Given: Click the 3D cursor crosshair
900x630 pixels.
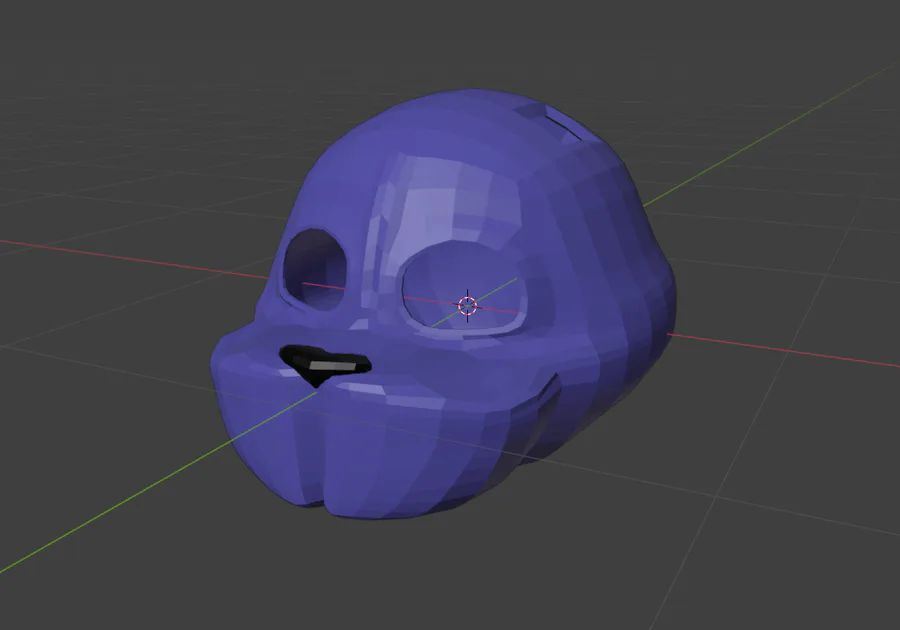Looking at the screenshot, I should tap(468, 306).
